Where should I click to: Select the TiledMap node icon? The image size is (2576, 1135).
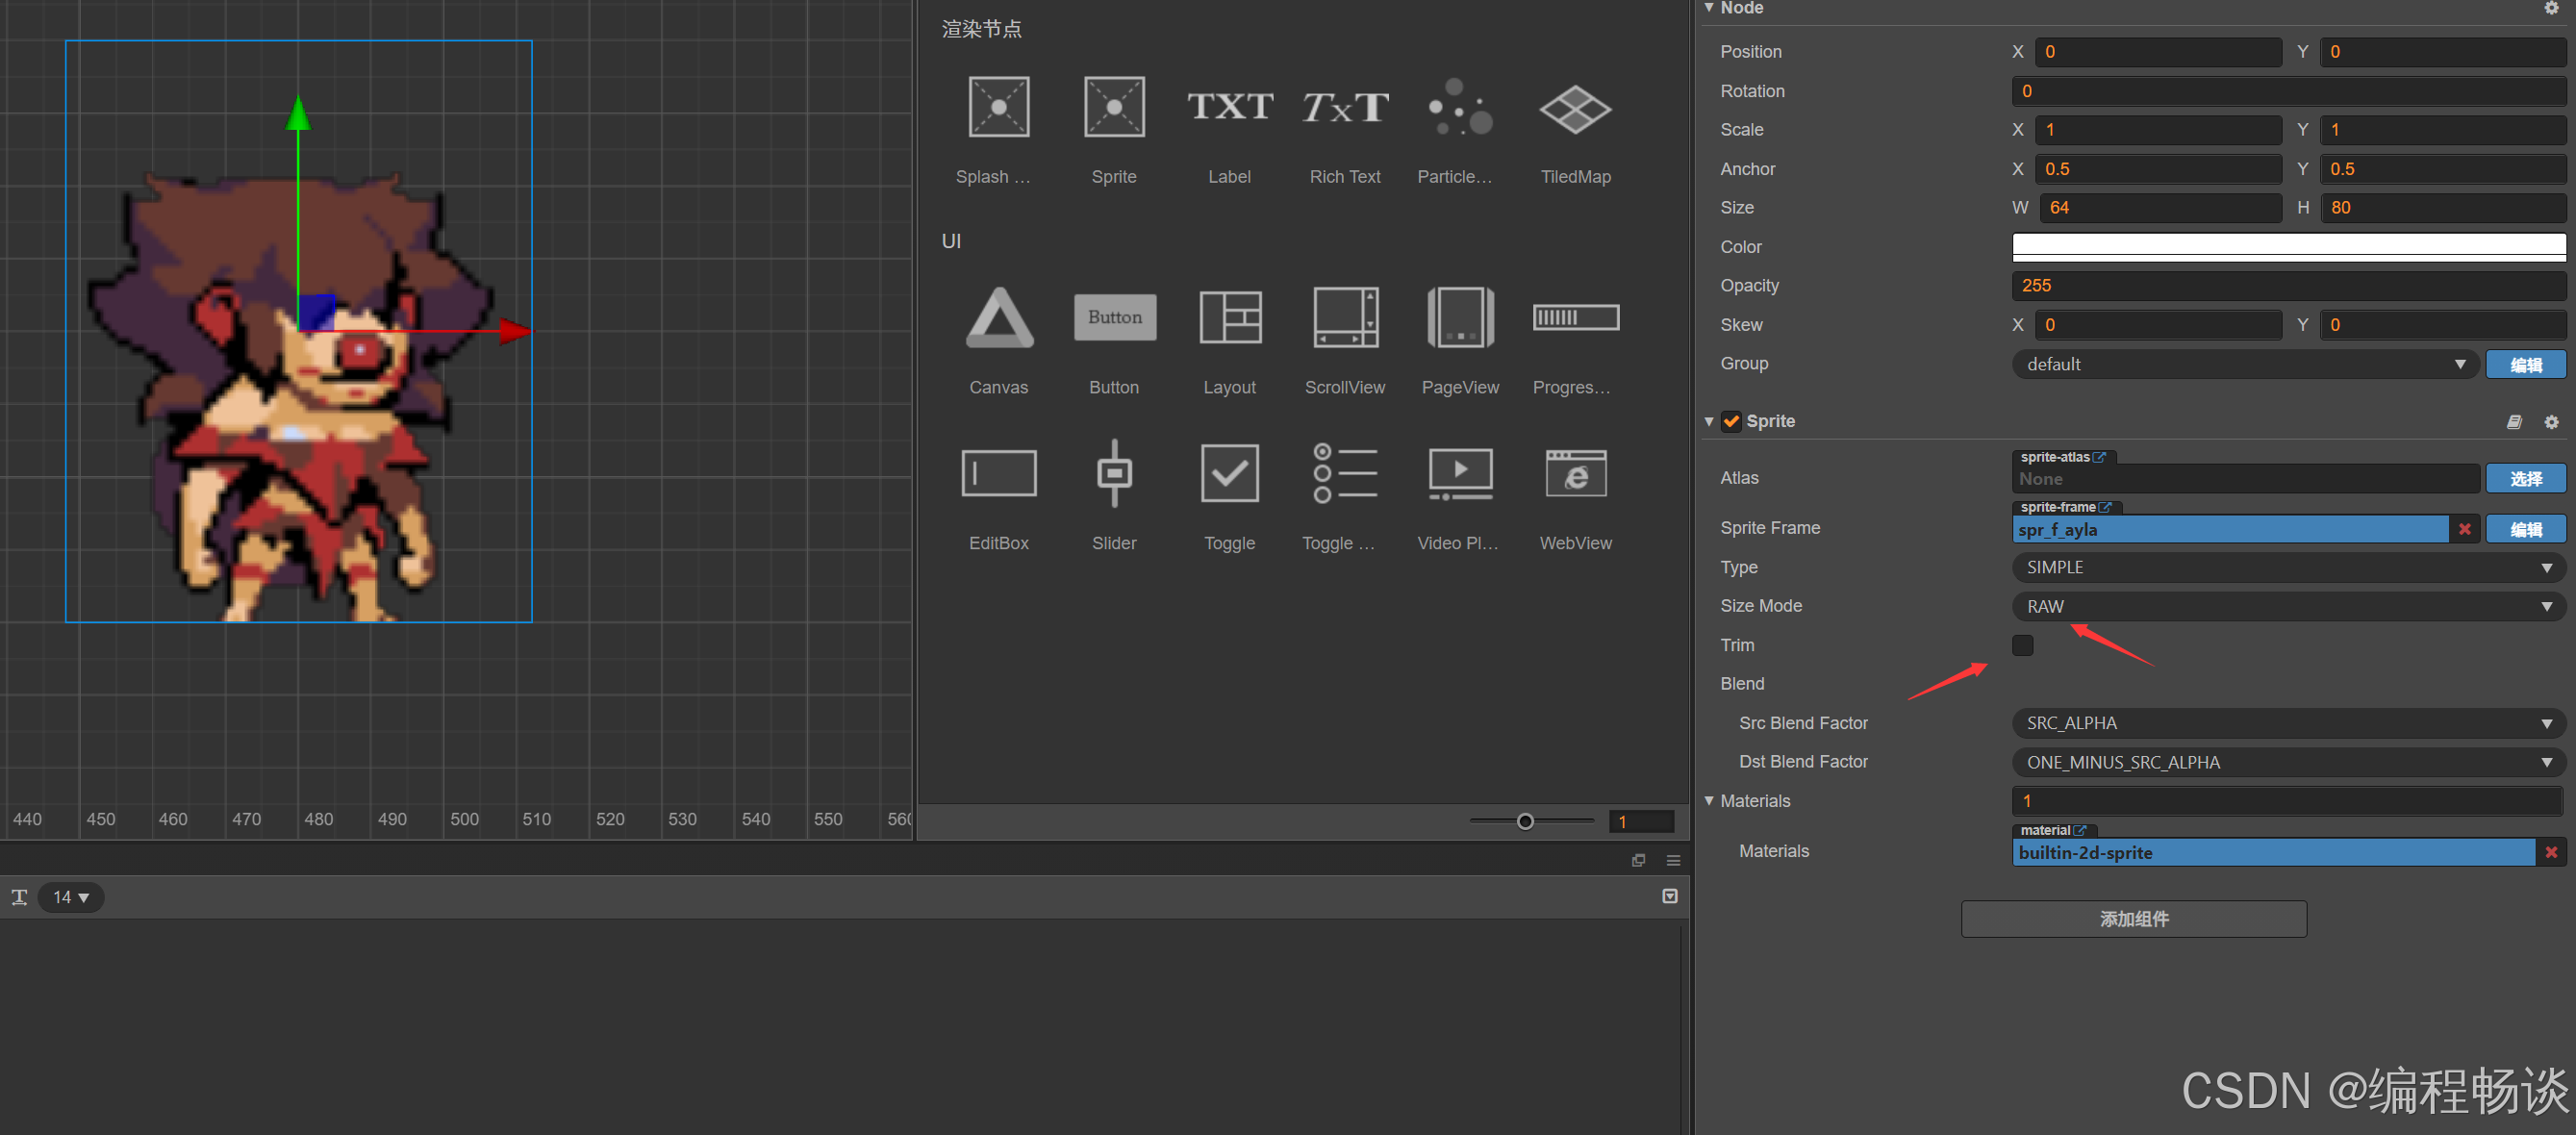[x=1574, y=109]
